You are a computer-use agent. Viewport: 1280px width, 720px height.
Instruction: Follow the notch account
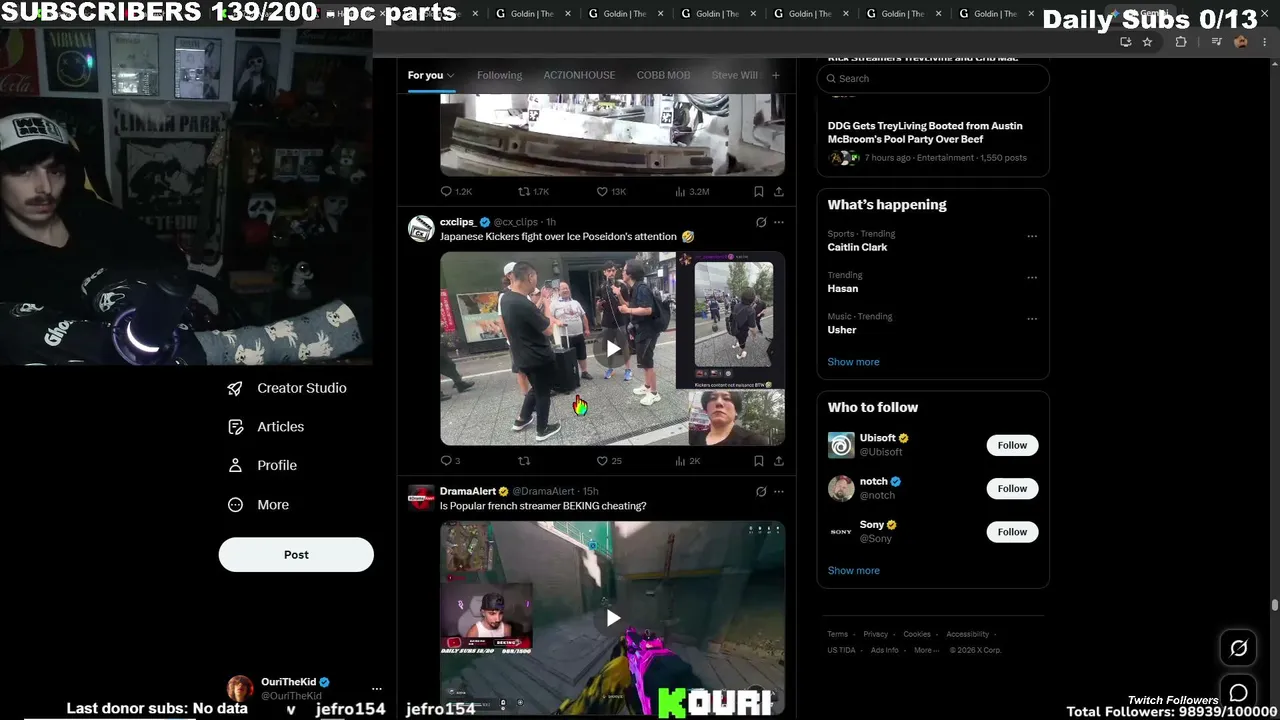coord(1012,488)
